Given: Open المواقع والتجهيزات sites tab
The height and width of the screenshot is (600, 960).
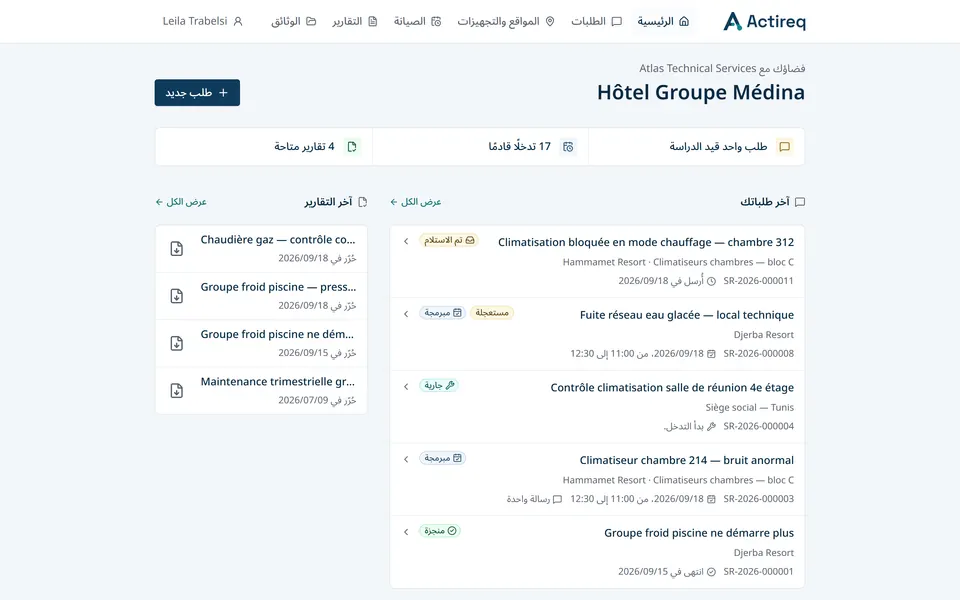Looking at the screenshot, I should (x=506, y=21).
